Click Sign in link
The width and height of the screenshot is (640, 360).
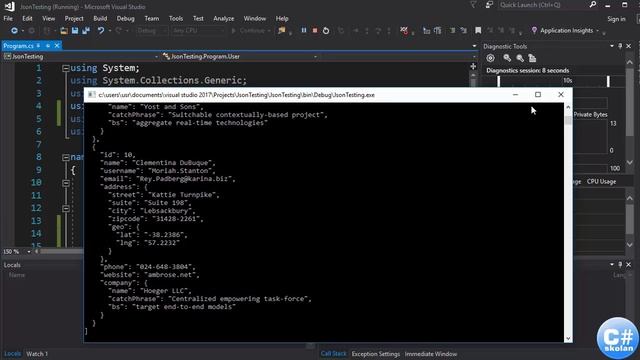(616, 19)
